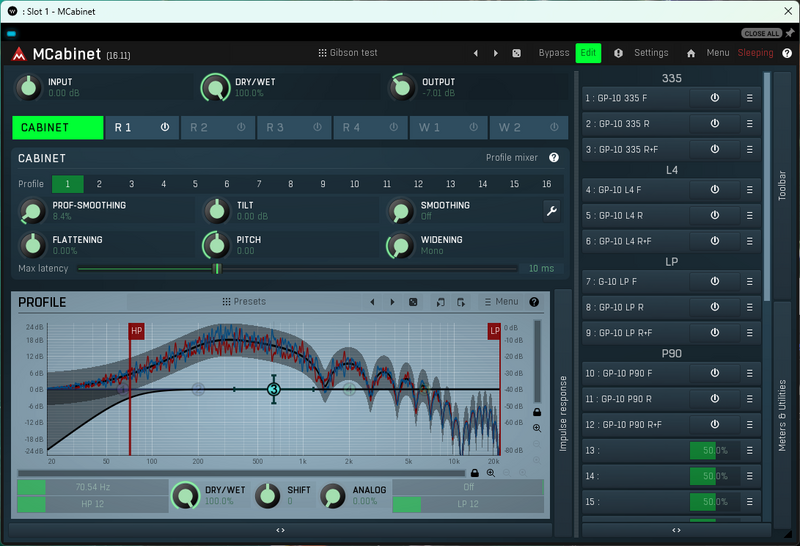
Task: Click the red HP marker on graph
Action: (136, 331)
